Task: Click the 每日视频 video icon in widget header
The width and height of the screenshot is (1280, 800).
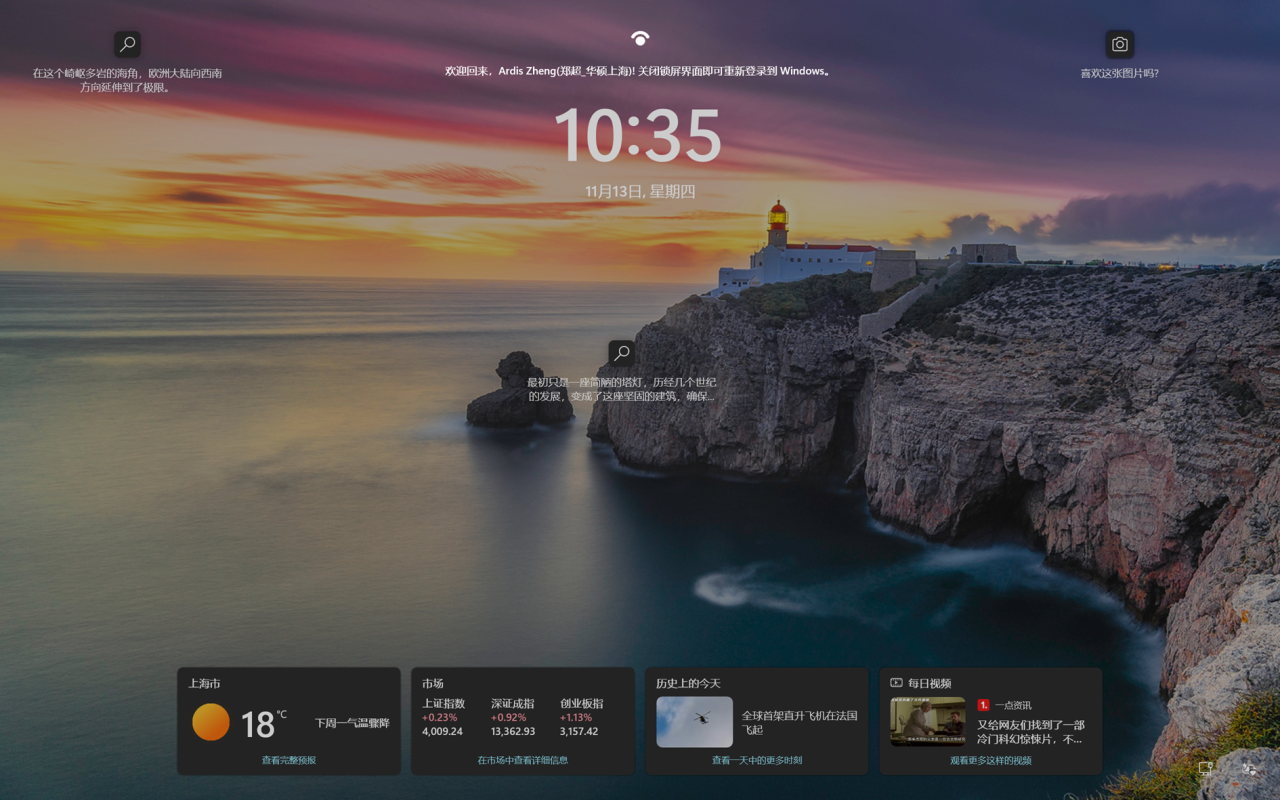Action: 896,683
